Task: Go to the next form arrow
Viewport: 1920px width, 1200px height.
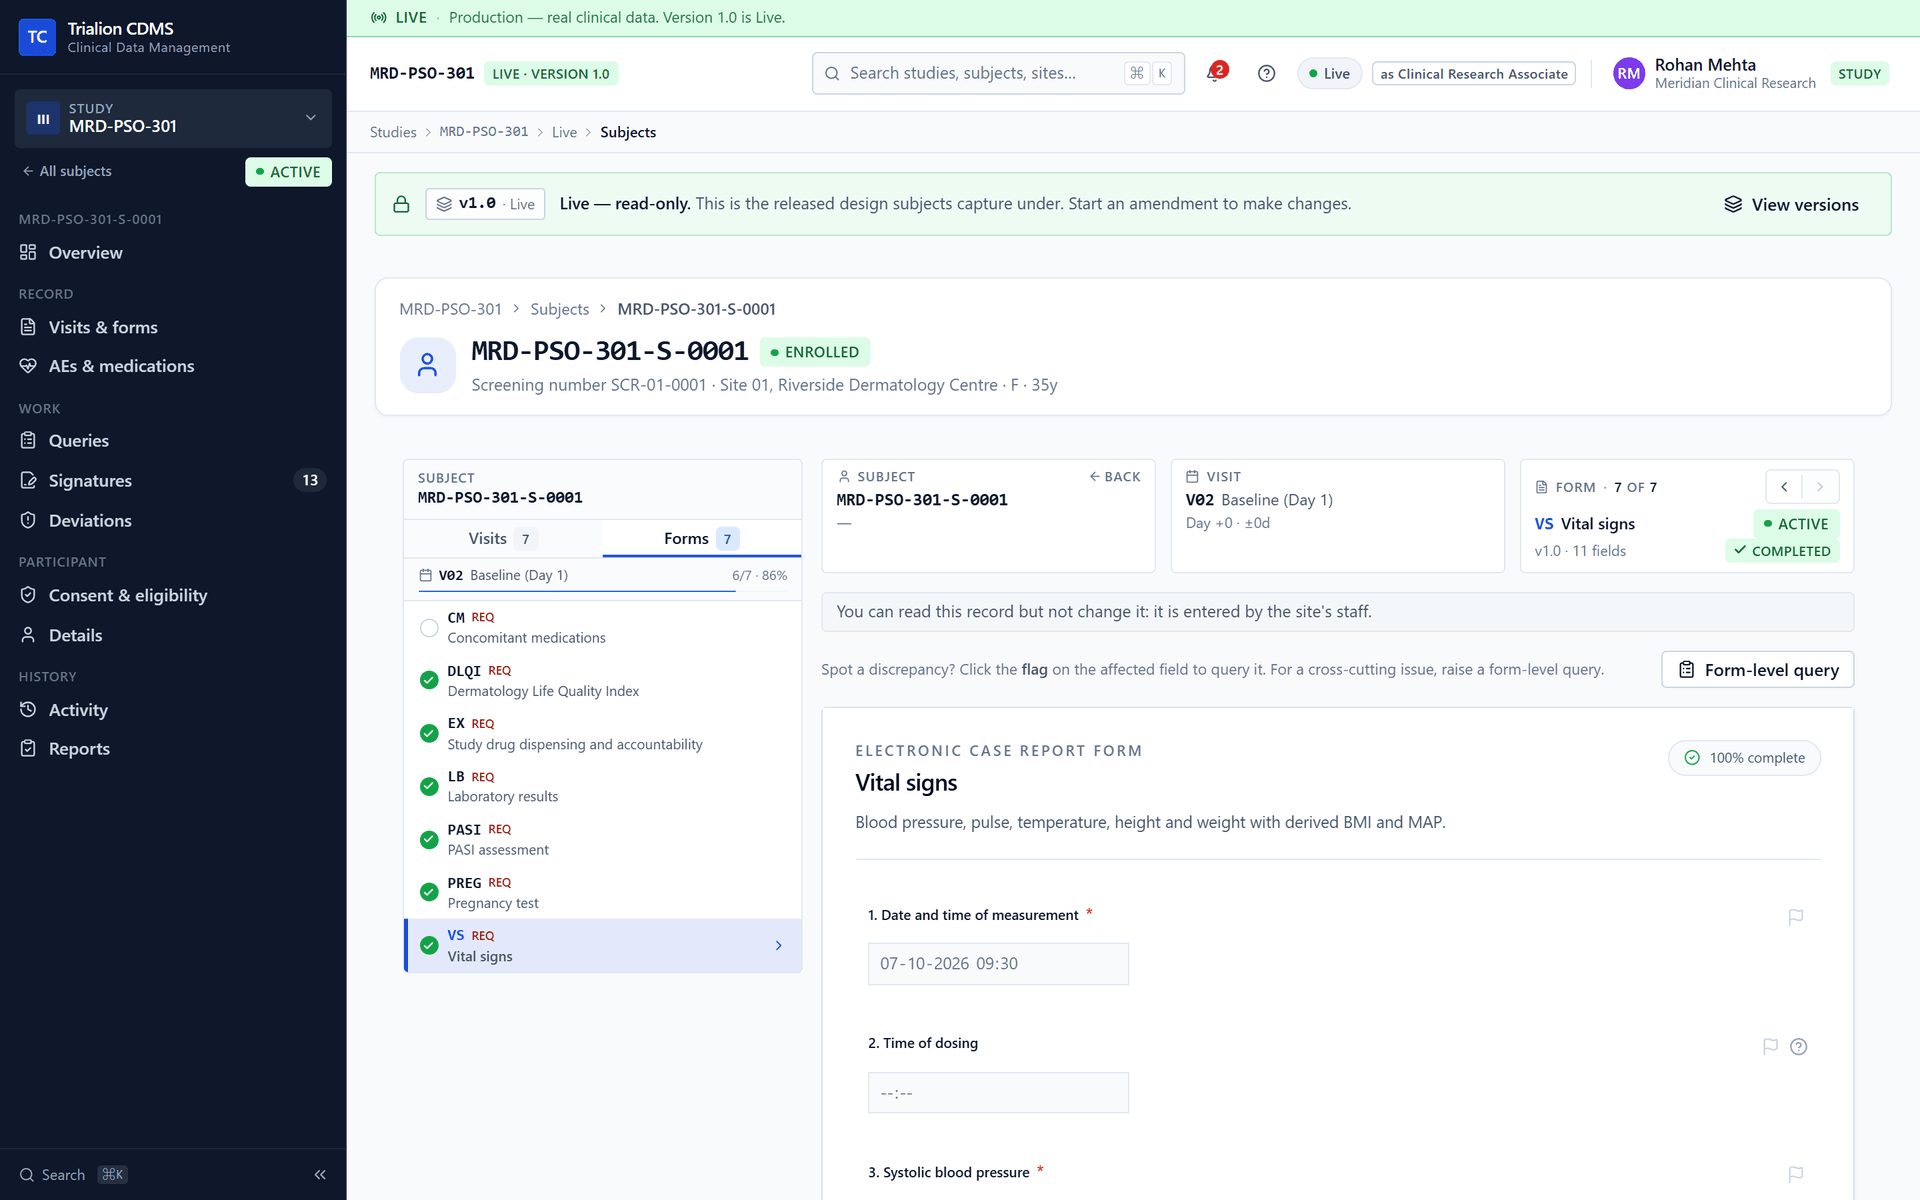Action: (x=1820, y=487)
